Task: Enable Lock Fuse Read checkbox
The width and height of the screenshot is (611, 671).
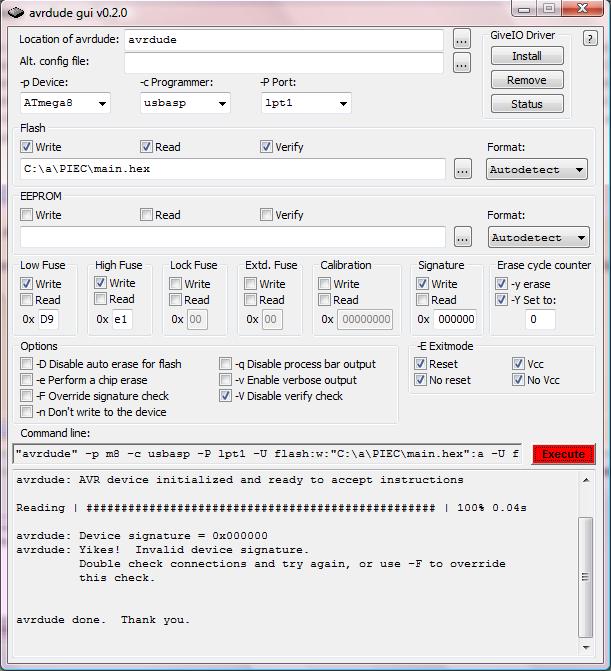Action: pyautogui.click(x=175, y=300)
